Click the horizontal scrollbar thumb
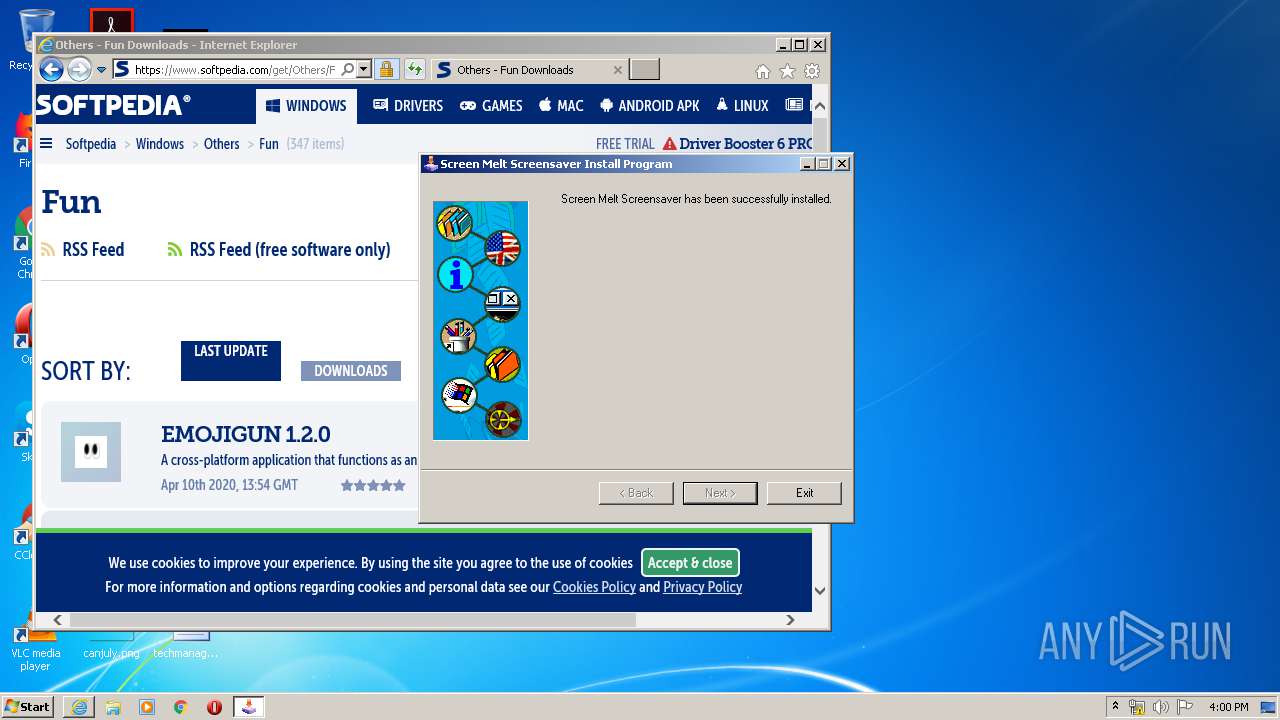The height and width of the screenshot is (720, 1280). point(352,620)
